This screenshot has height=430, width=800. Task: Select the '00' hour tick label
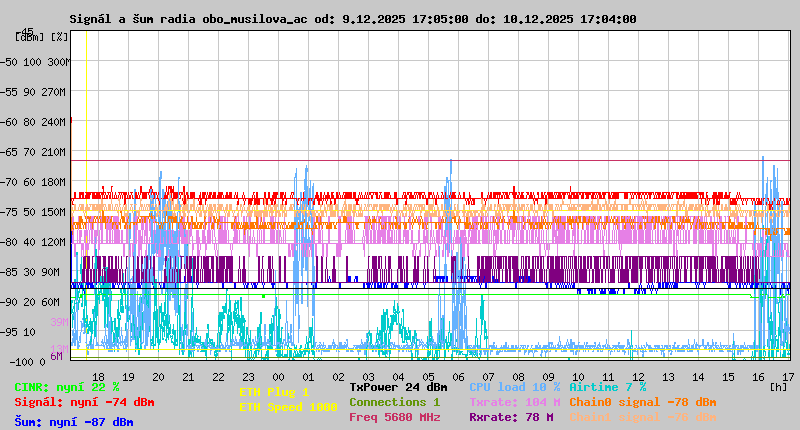(278, 377)
